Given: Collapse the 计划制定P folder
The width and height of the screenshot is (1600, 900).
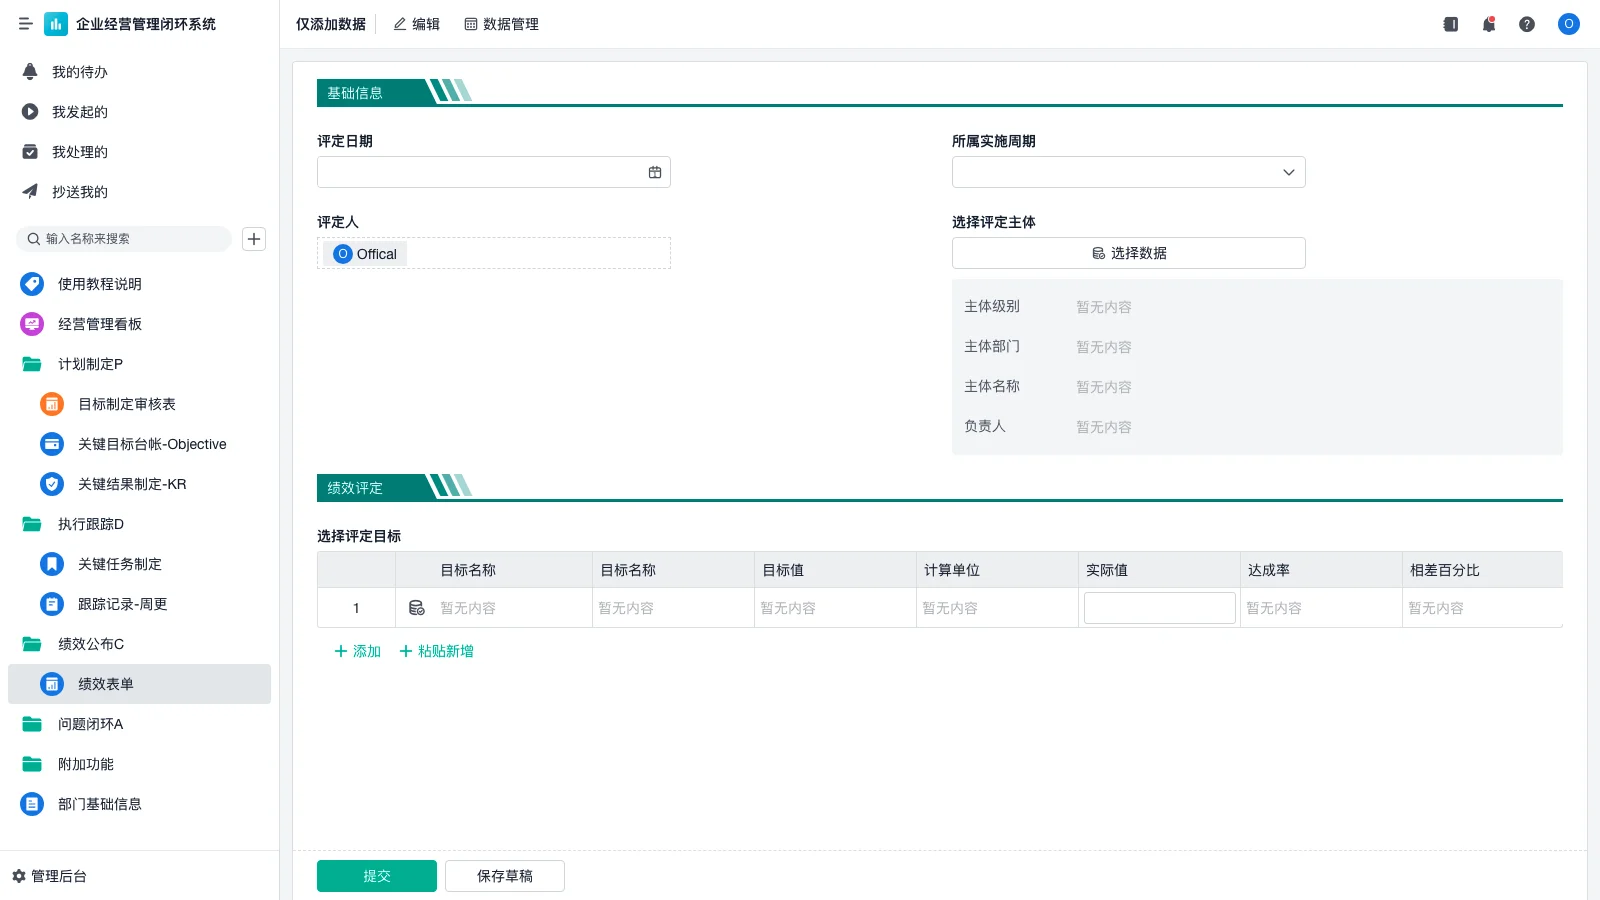Looking at the screenshot, I should coord(89,364).
